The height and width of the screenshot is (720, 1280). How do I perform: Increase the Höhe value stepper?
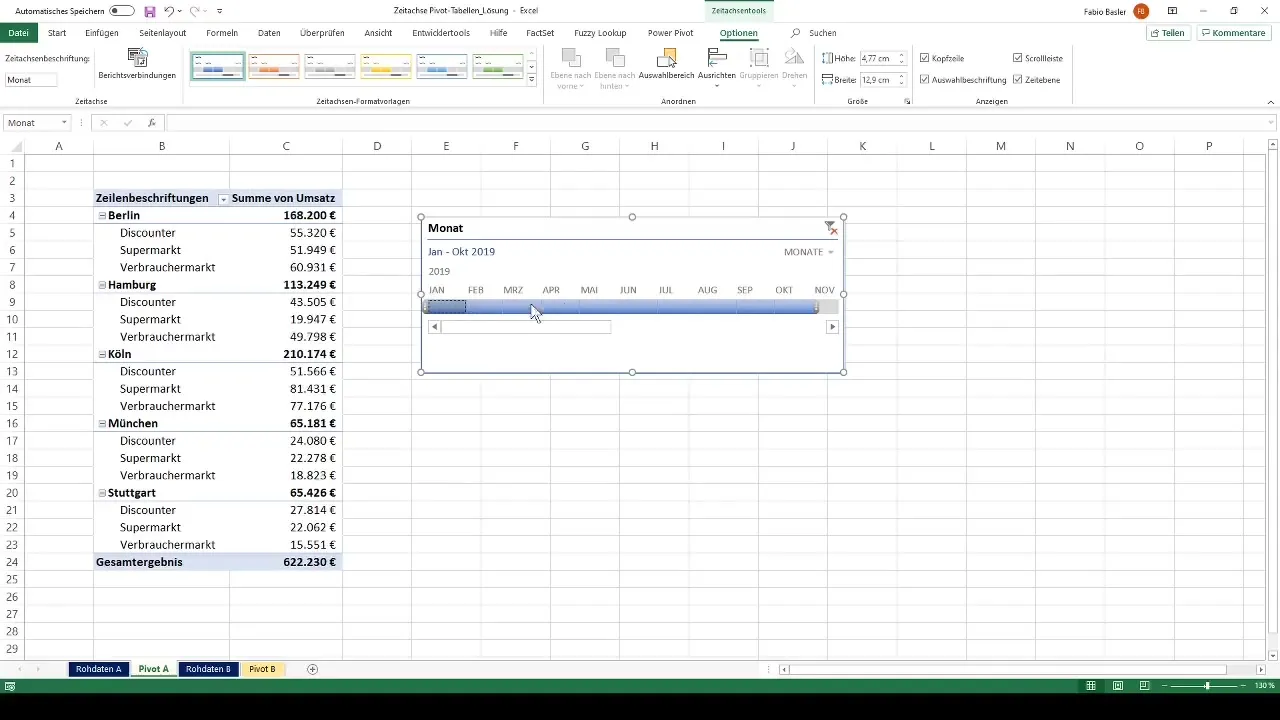(x=901, y=55)
